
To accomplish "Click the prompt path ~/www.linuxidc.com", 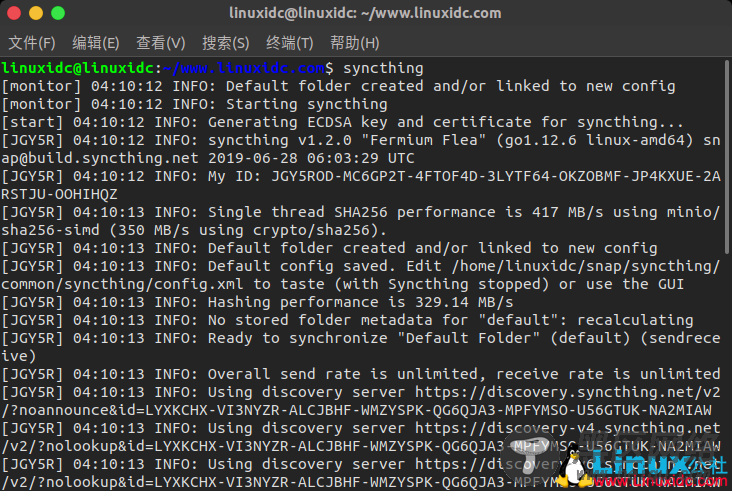I will pos(244,68).
